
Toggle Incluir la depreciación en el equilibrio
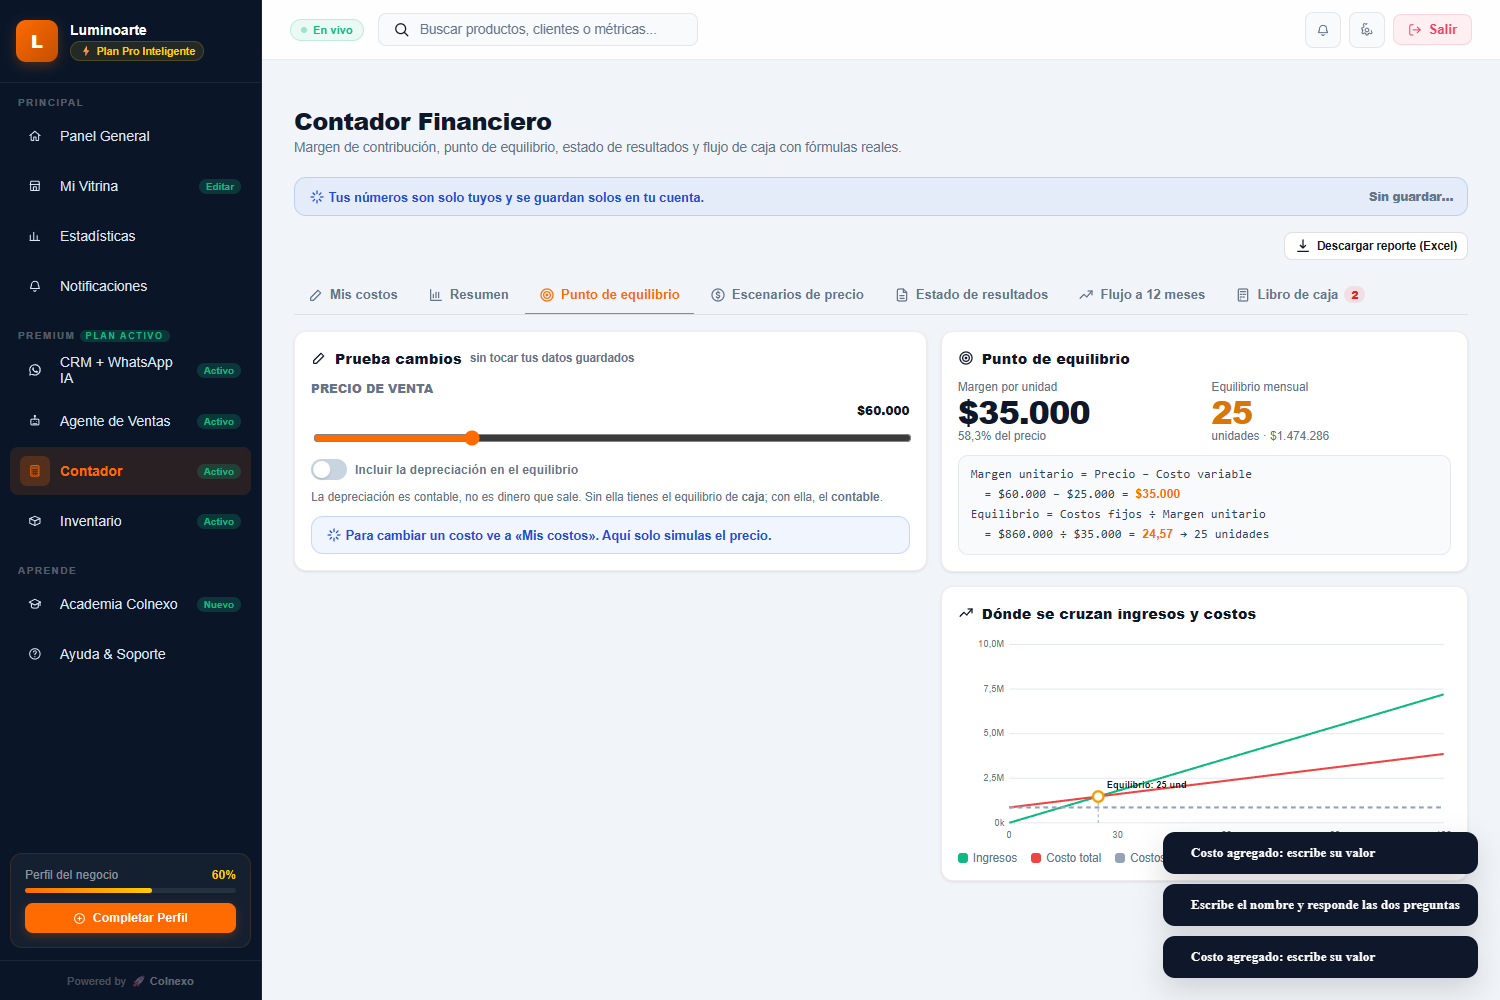[329, 470]
